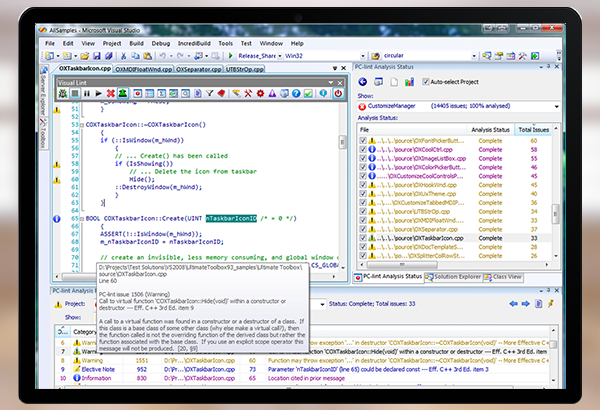Viewport: 600px width, 410px height.
Task: Open the Analysis Status panel window menu arrow
Action: tap(541, 67)
